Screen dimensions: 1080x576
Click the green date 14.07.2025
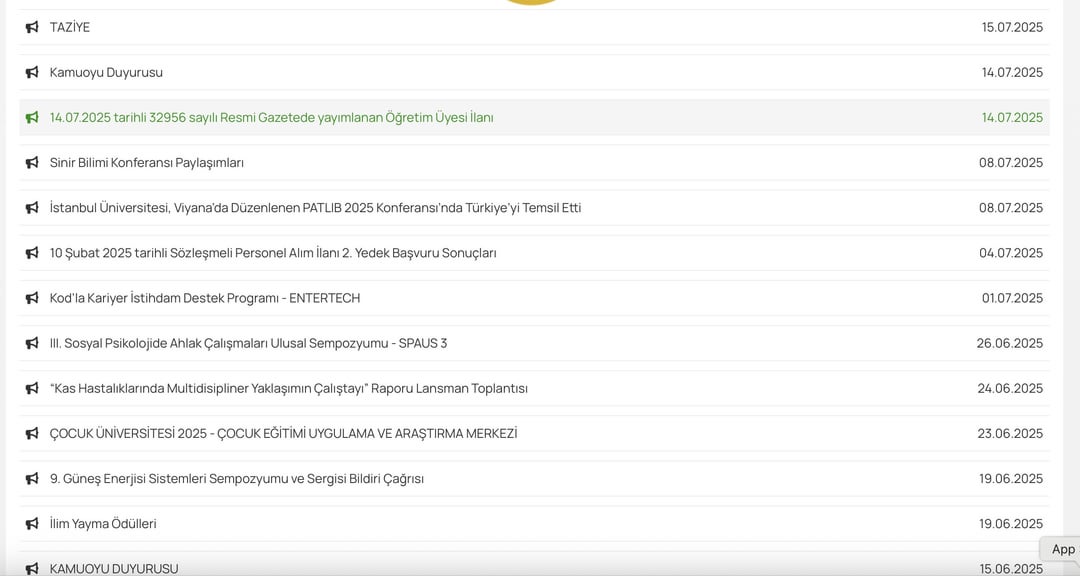pyautogui.click(x=1012, y=118)
